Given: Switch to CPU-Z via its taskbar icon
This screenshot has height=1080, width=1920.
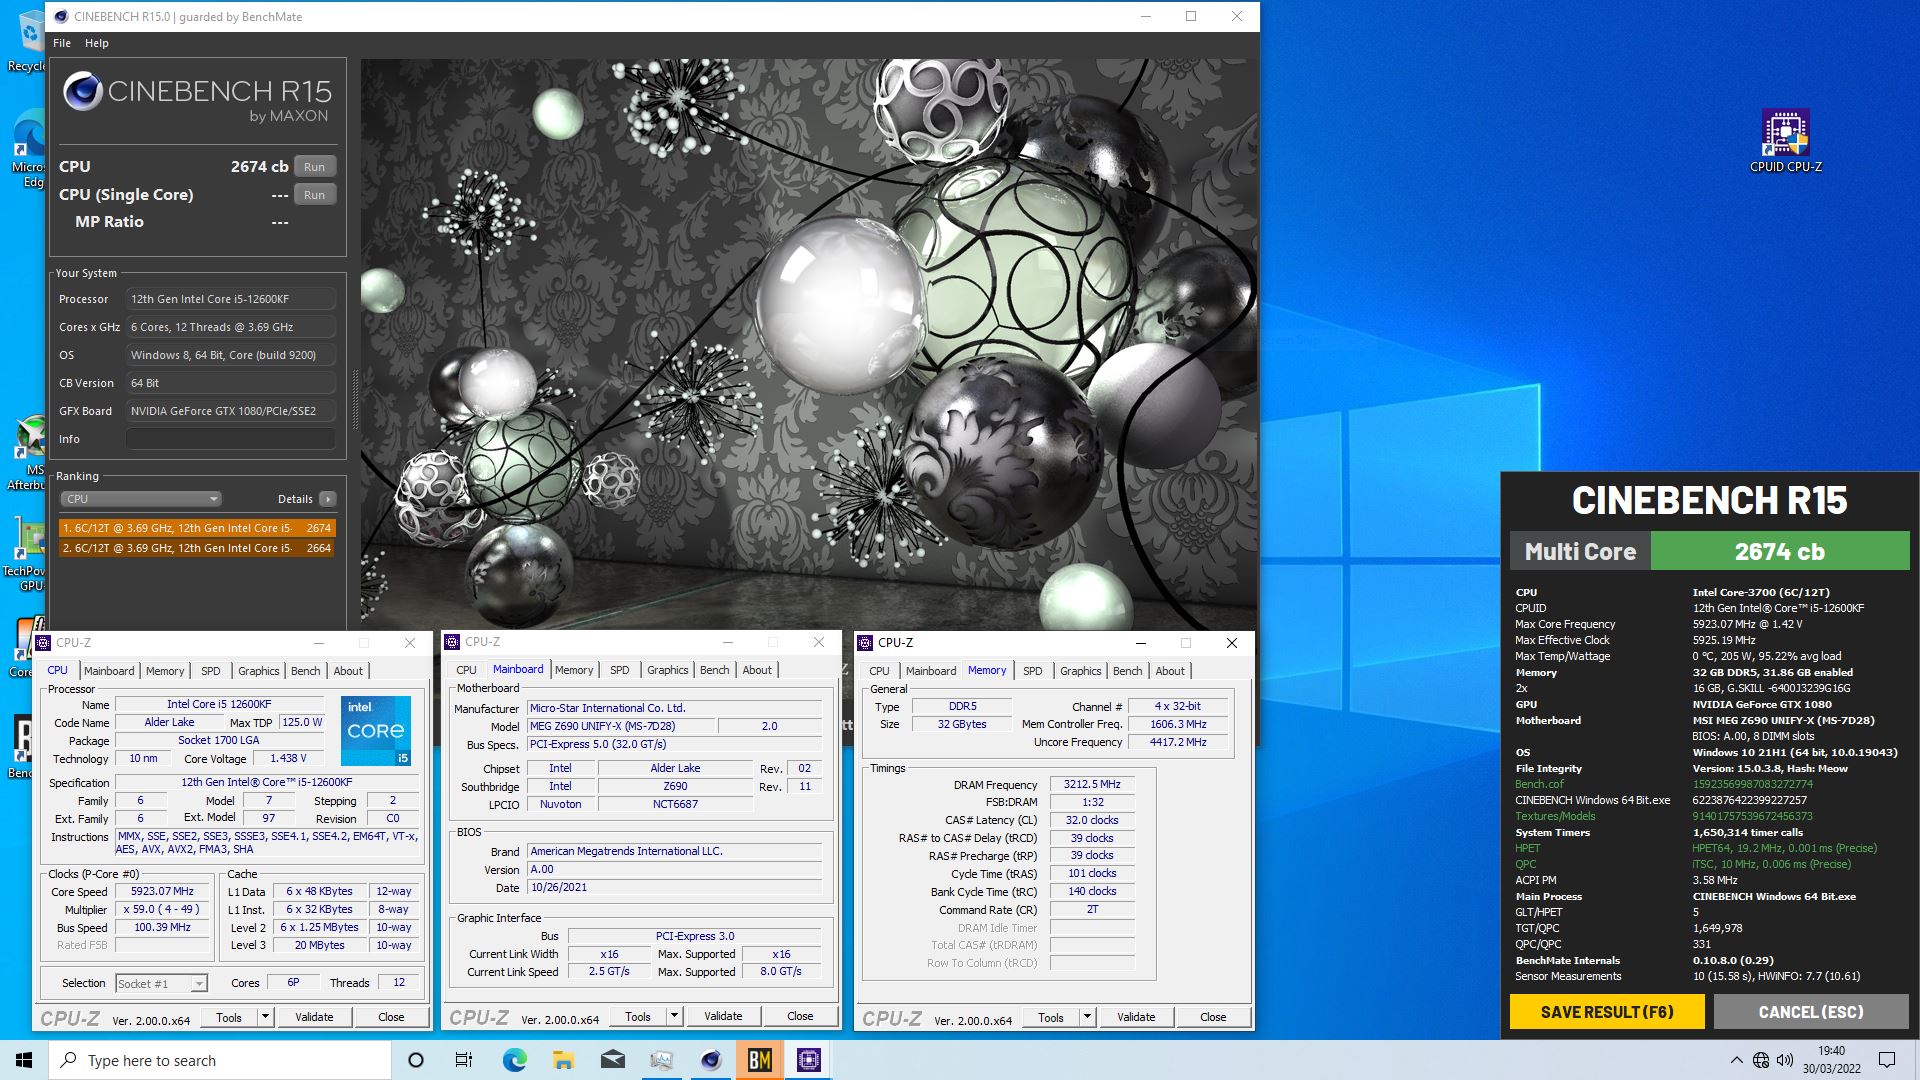Looking at the screenshot, I should click(x=809, y=1060).
